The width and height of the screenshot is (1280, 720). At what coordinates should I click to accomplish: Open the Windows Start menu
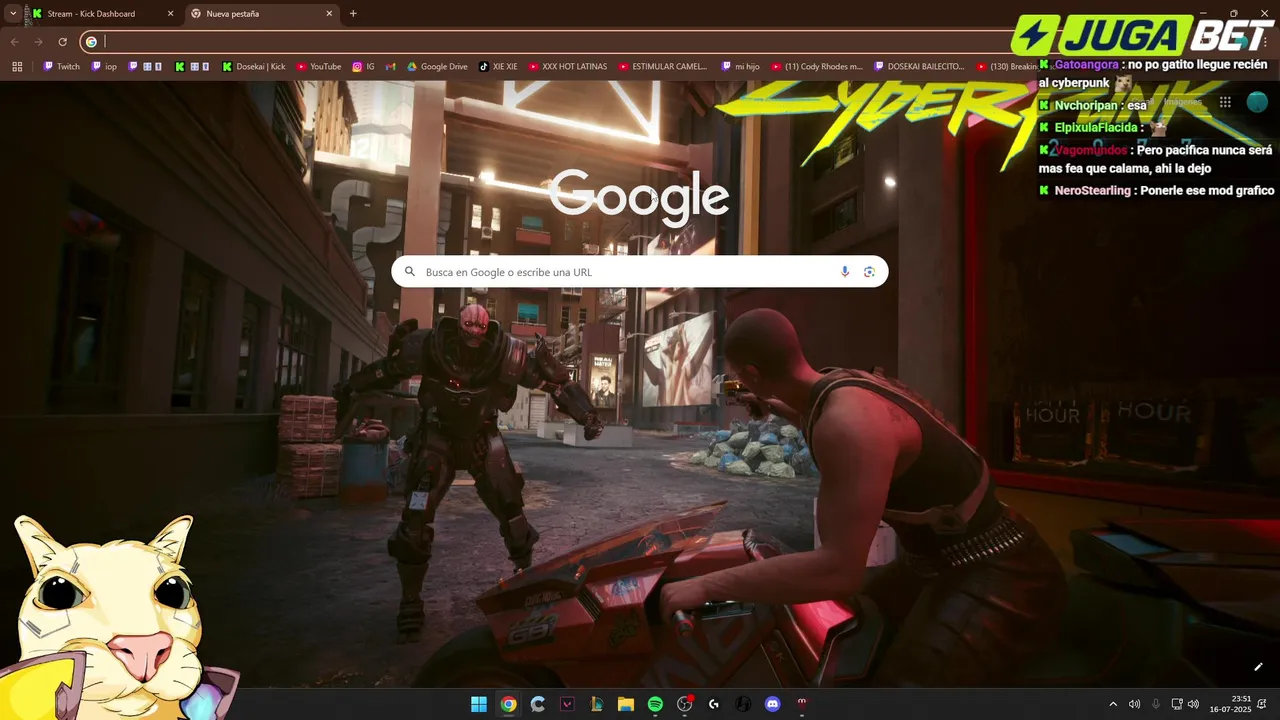pos(479,704)
